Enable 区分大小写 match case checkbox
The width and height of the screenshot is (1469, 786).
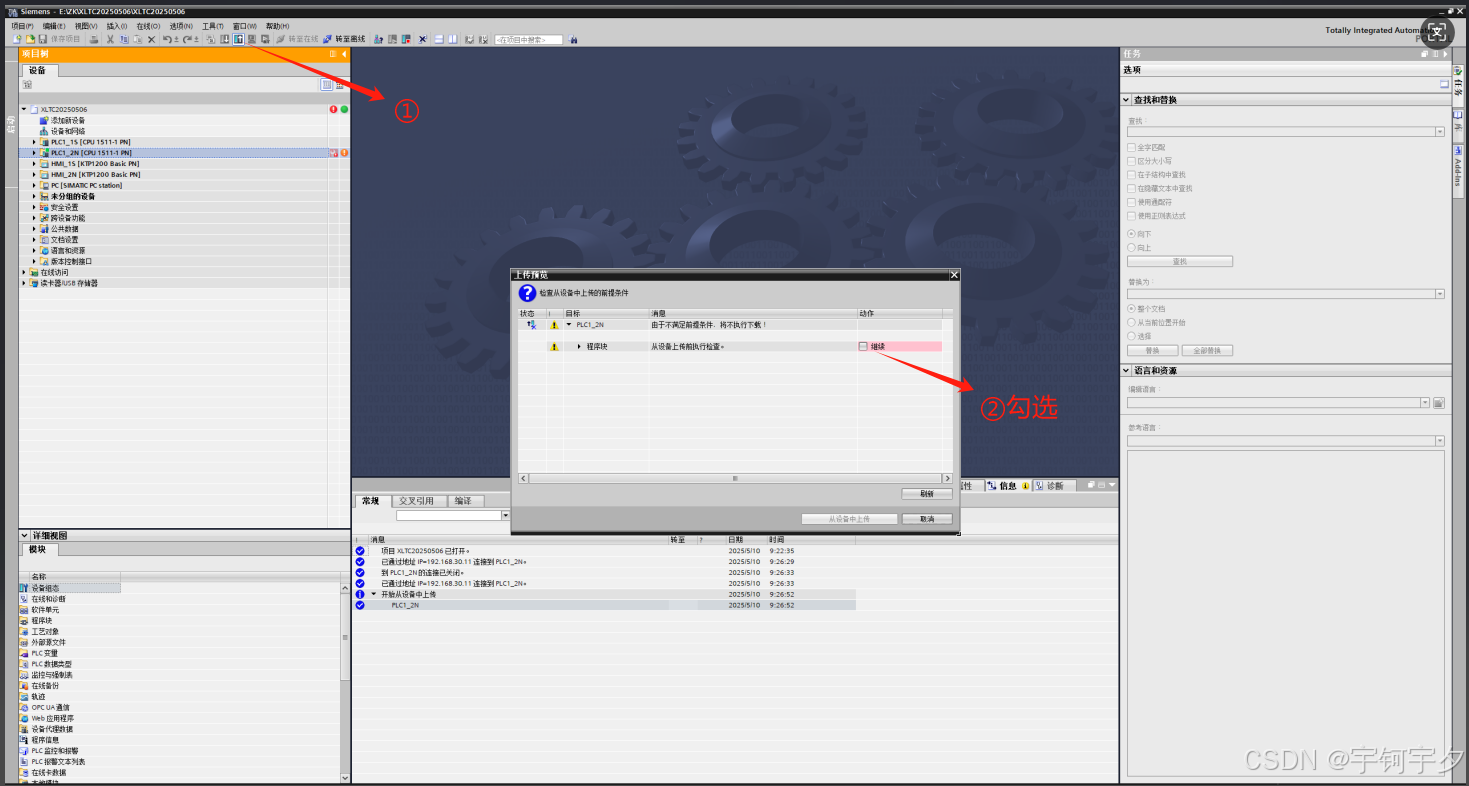1131,160
